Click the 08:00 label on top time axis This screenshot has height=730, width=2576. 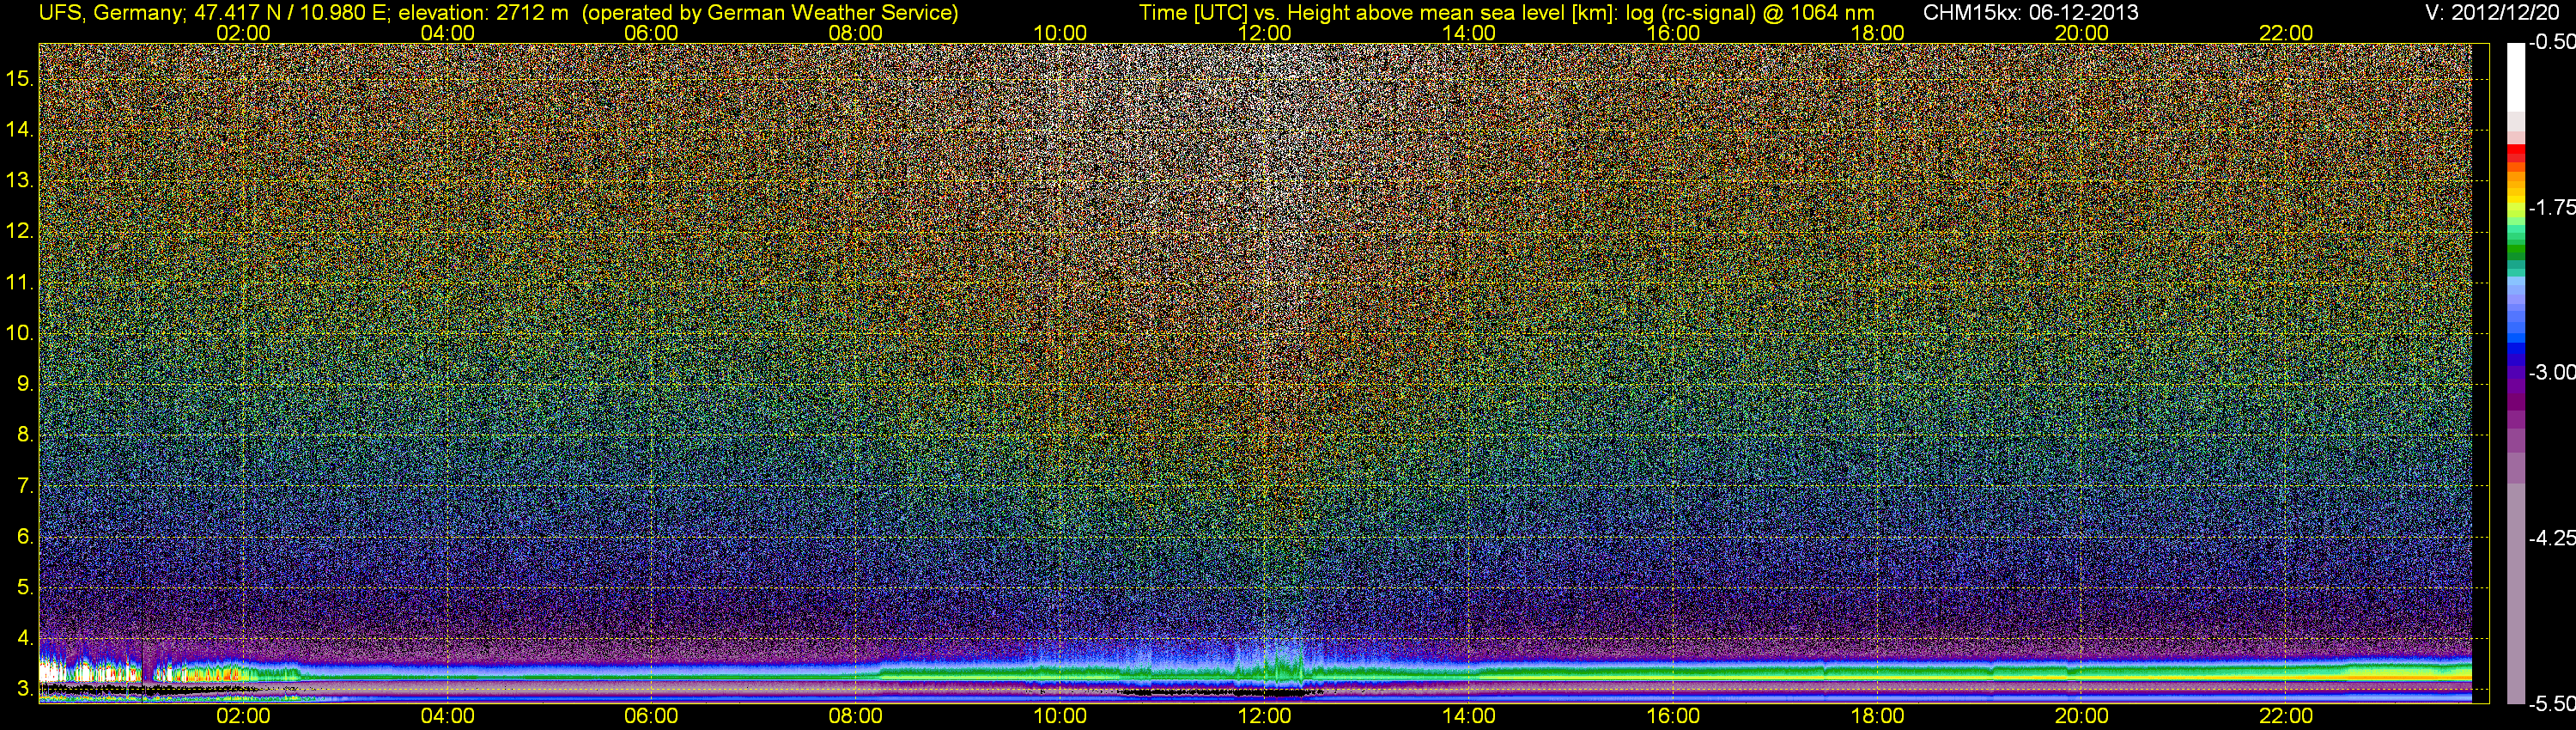[x=855, y=33]
